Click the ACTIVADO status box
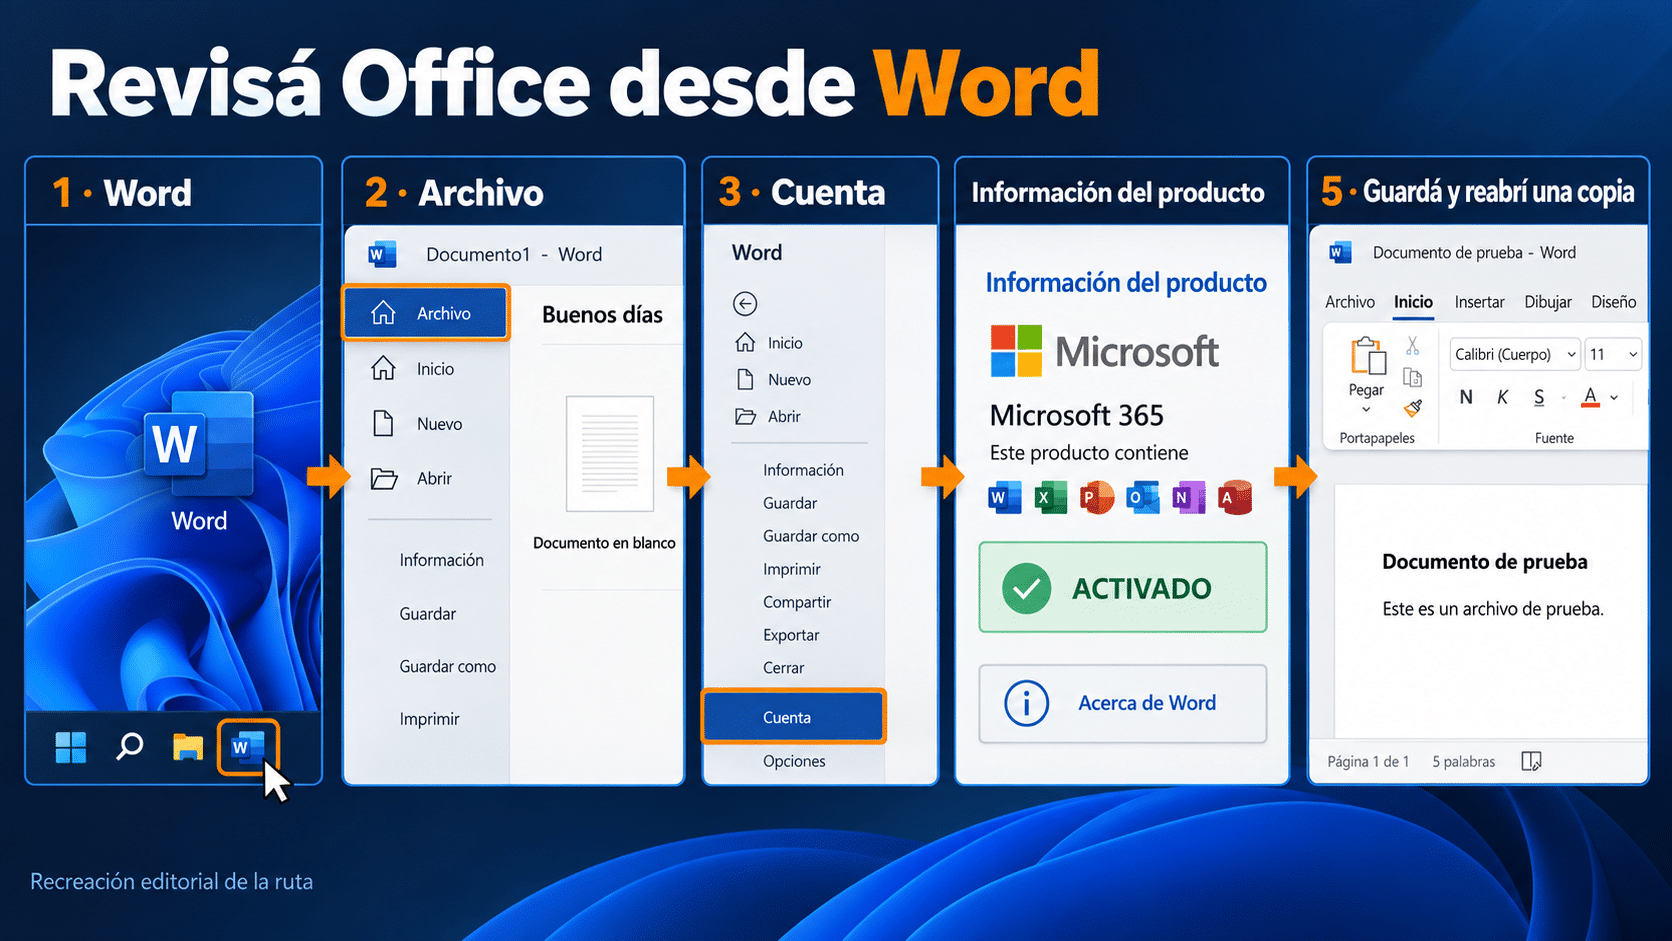 (x=1123, y=587)
